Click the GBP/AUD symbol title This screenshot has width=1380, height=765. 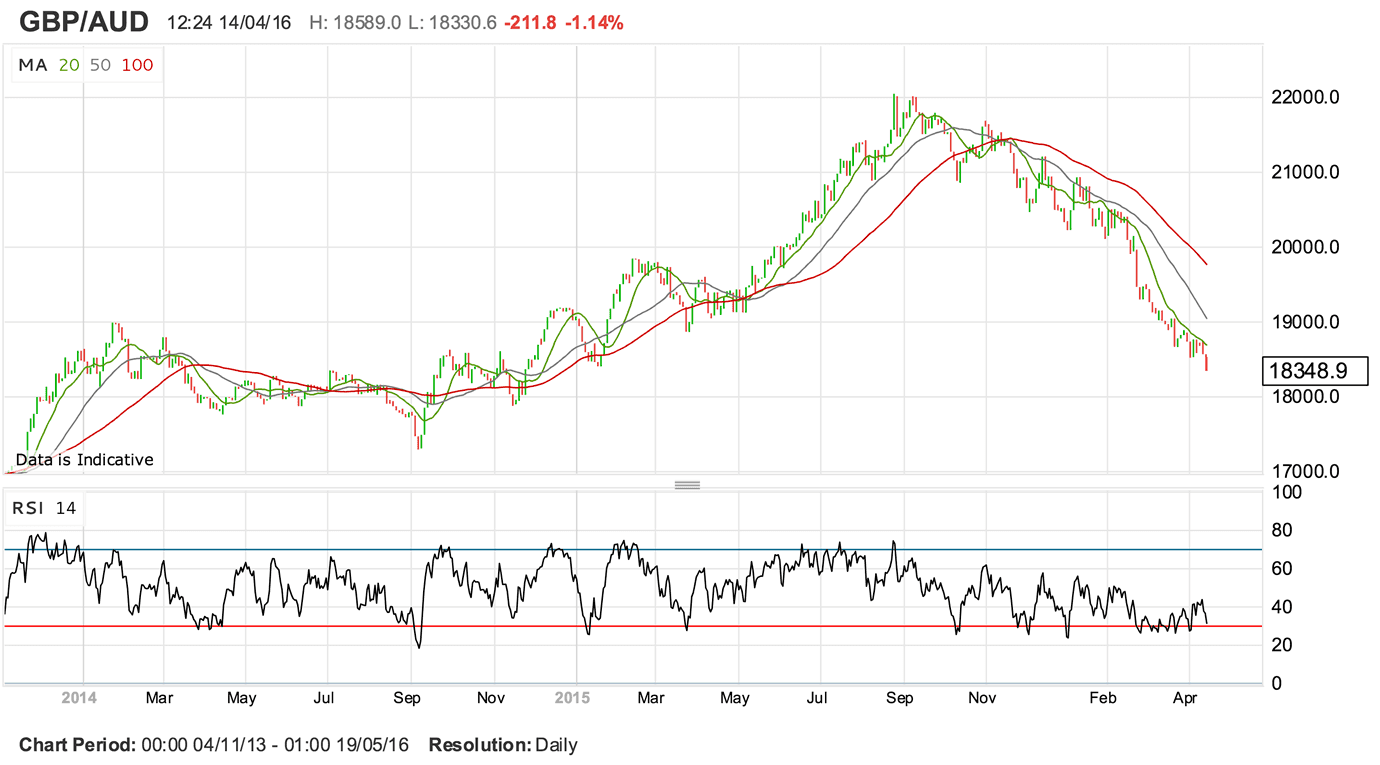(84, 21)
